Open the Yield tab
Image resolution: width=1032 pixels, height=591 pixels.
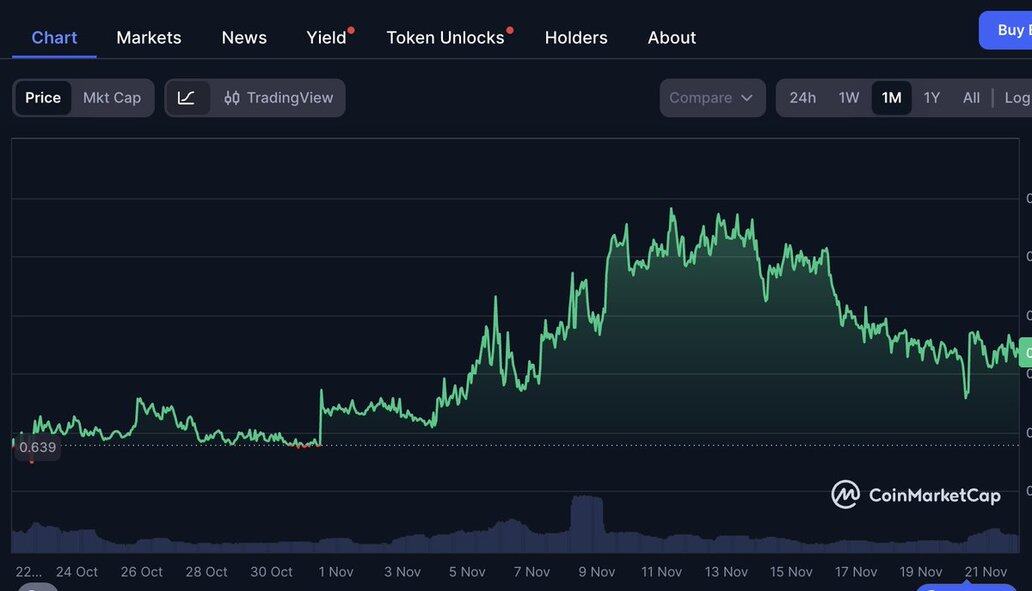click(x=327, y=38)
